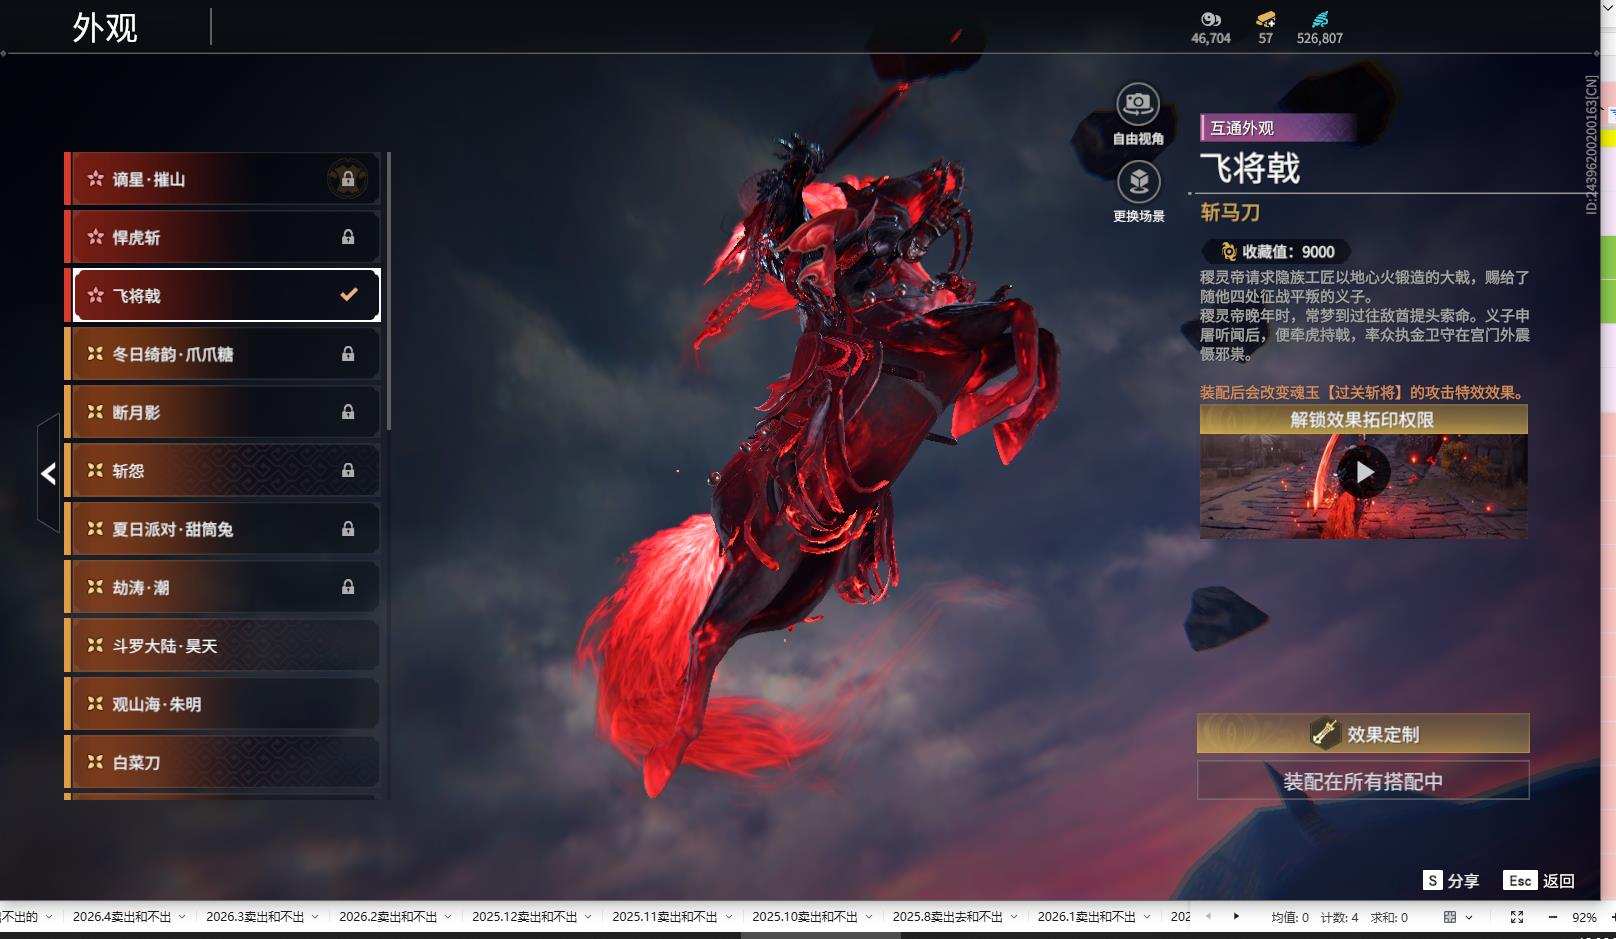Select the 摘星·摧山 skin entry
Image resolution: width=1616 pixels, height=939 pixels.
pyautogui.click(x=222, y=179)
